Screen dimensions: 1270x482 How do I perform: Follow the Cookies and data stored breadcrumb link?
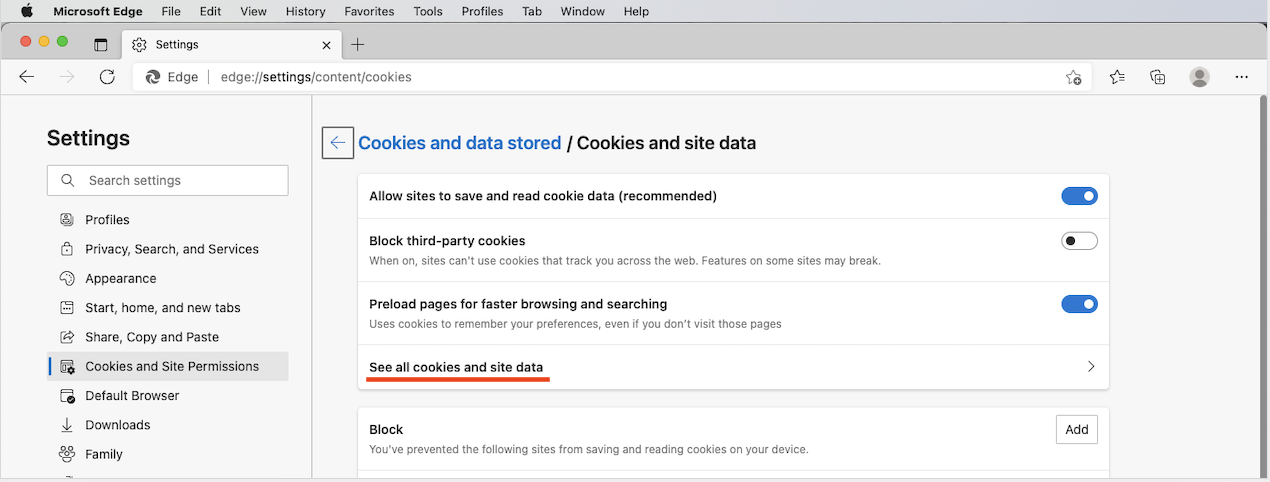[x=460, y=143]
